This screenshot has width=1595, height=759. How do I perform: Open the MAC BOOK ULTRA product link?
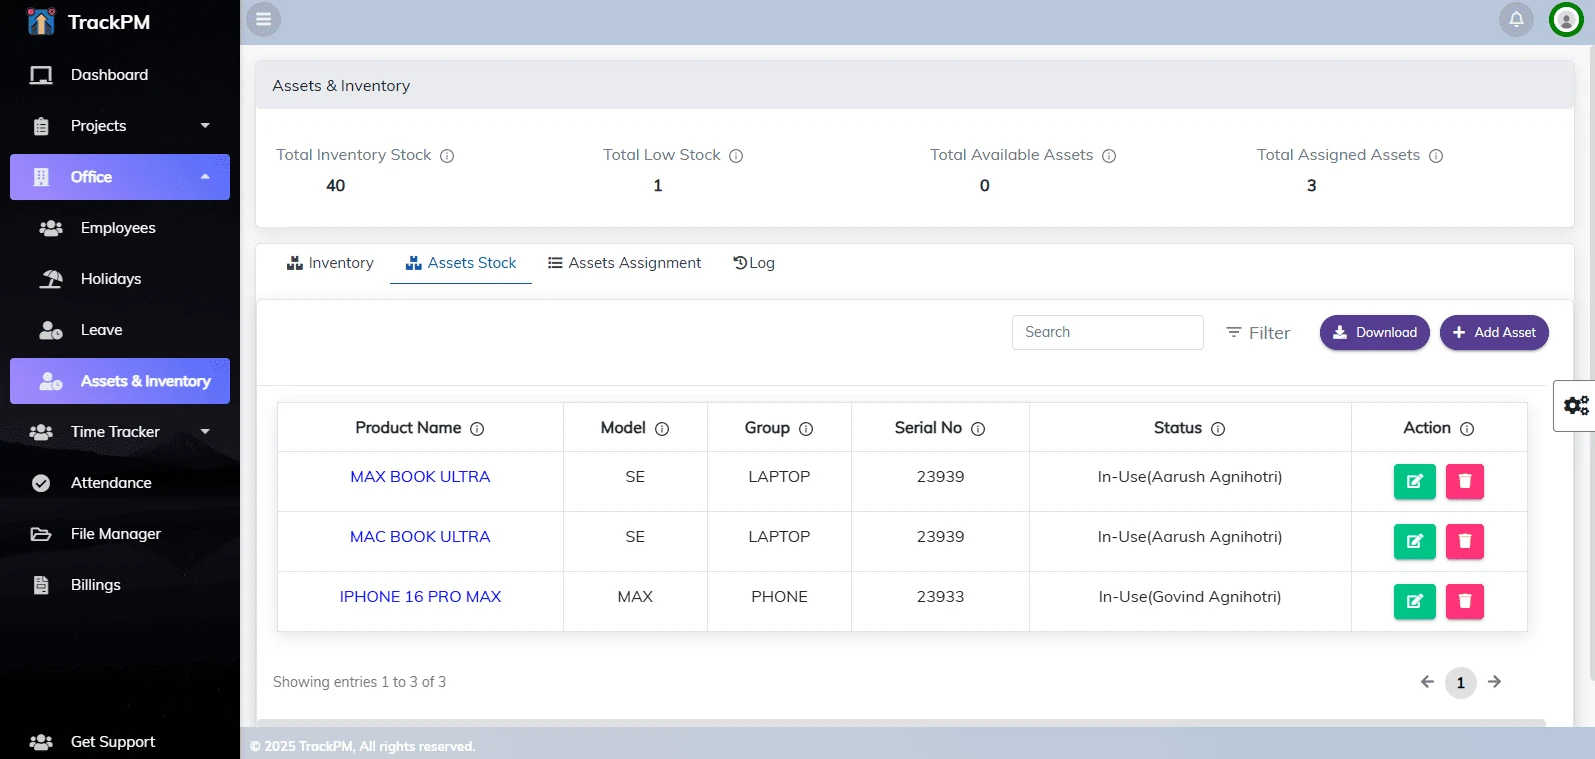point(420,537)
